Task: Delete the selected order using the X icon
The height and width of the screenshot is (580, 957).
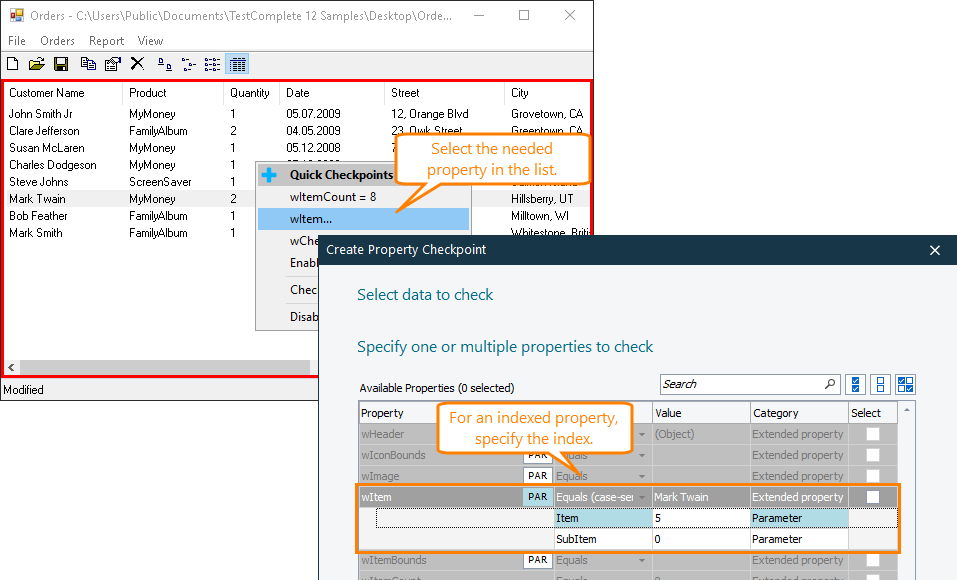Action: (137, 63)
